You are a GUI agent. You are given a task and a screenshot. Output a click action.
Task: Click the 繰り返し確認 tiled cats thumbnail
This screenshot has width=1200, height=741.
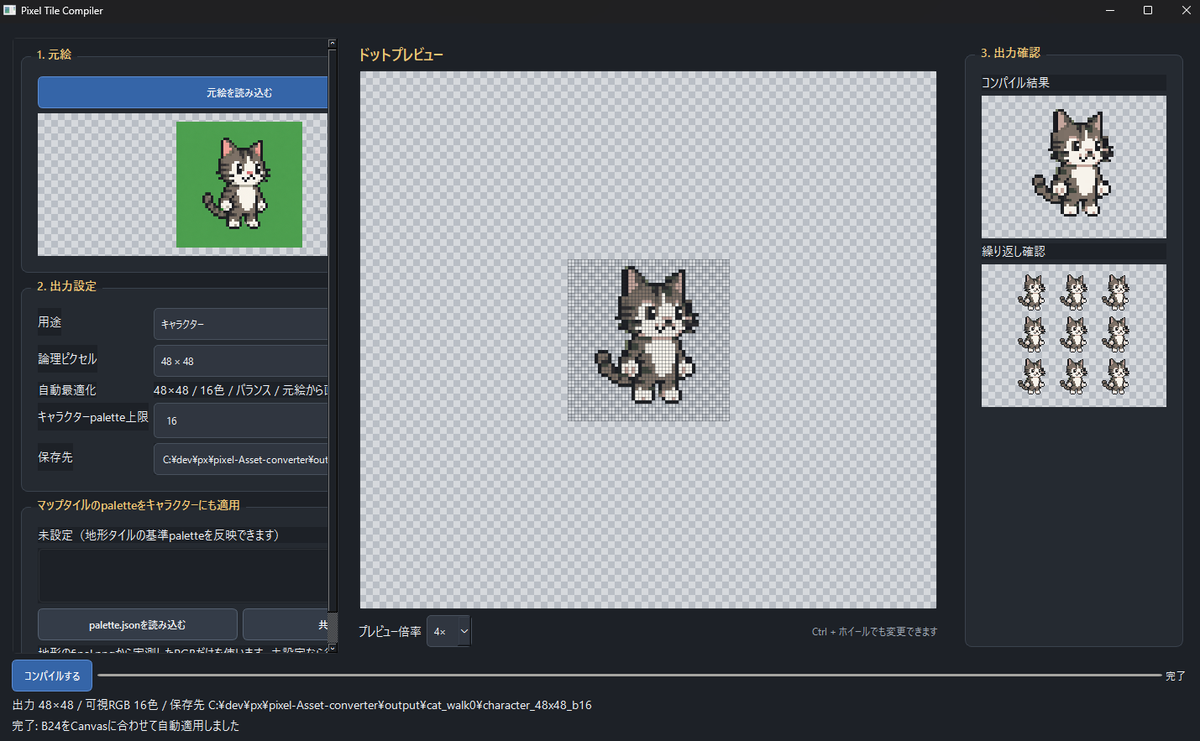pos(1074,335)
